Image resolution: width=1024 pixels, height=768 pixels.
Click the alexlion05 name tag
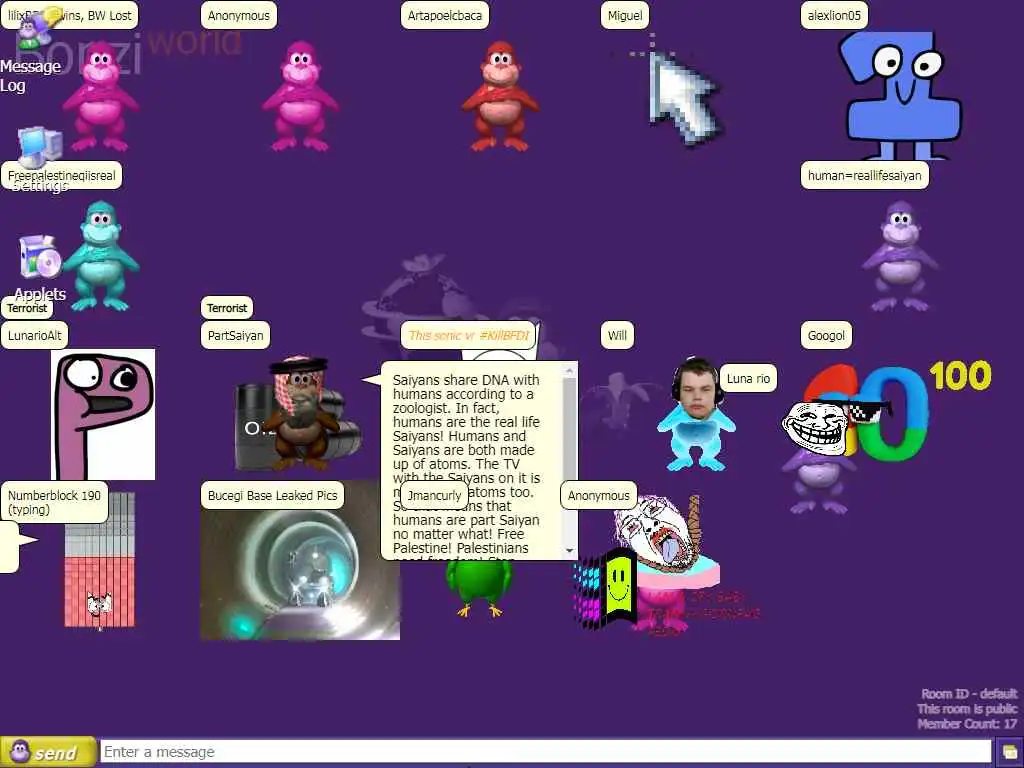834,15
